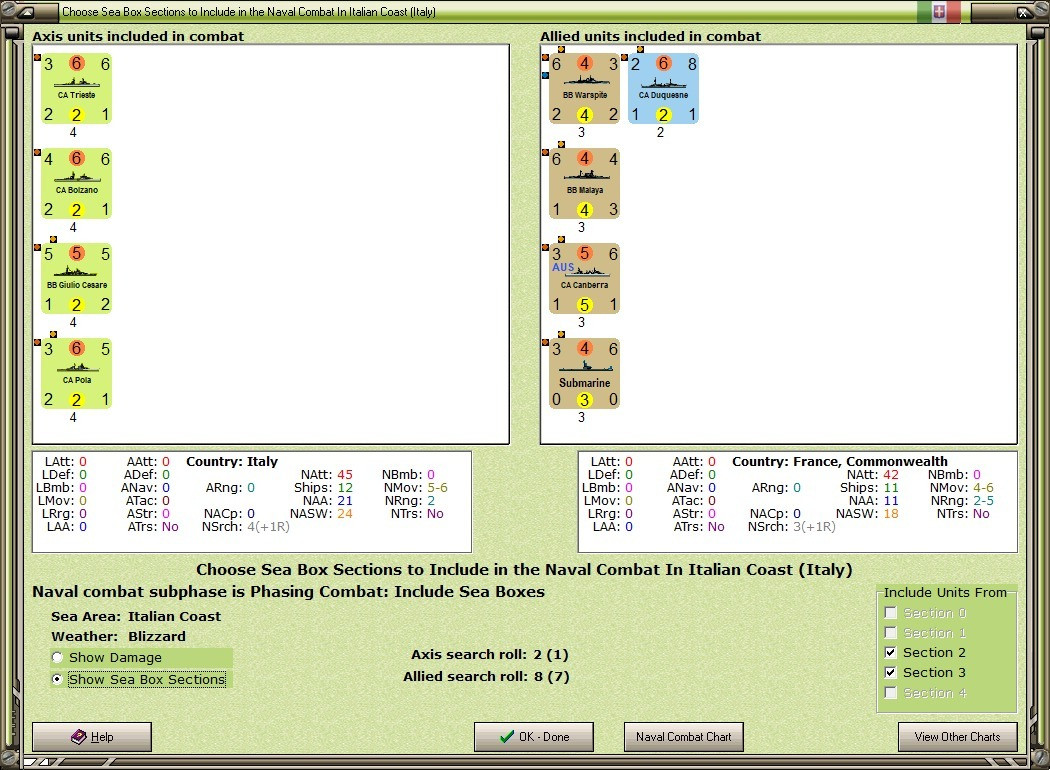Click the Allied NSrch value 3(+1R)

tap(814, 527)
